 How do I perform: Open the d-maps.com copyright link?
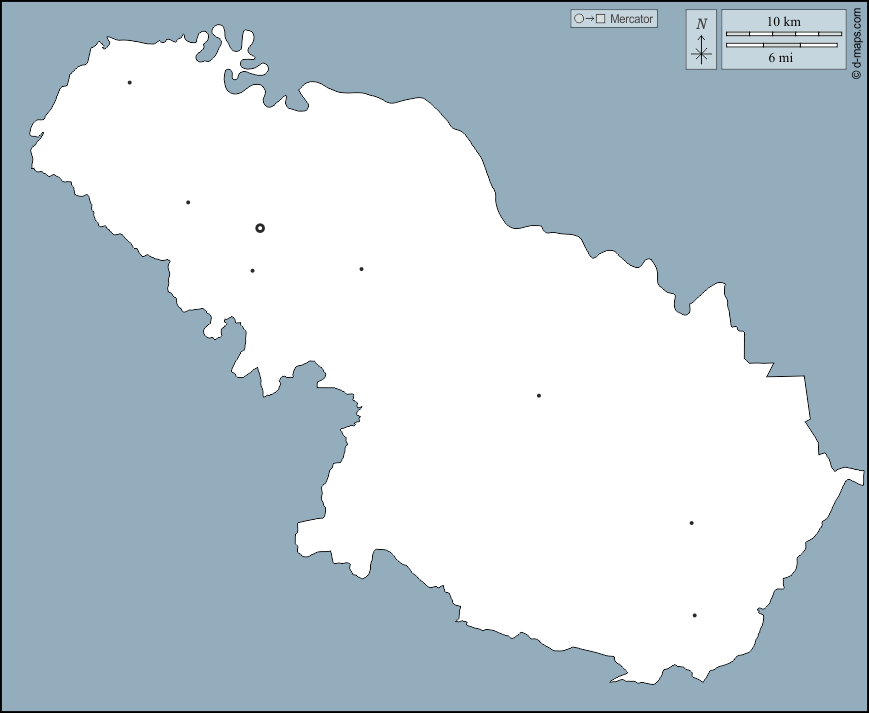tap(856, 44)
